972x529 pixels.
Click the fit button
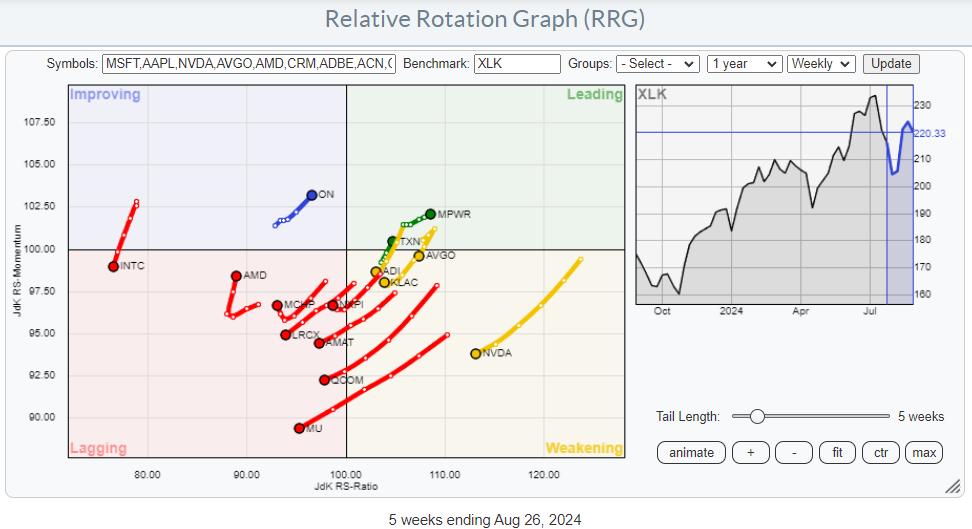[x=837, y=453]
